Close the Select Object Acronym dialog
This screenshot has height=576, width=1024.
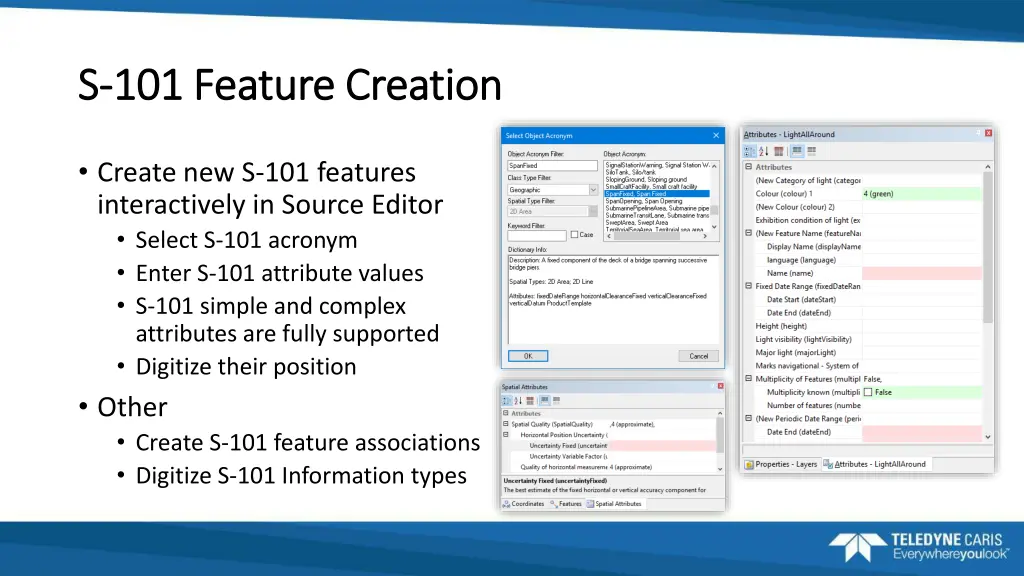coord(716,135)
